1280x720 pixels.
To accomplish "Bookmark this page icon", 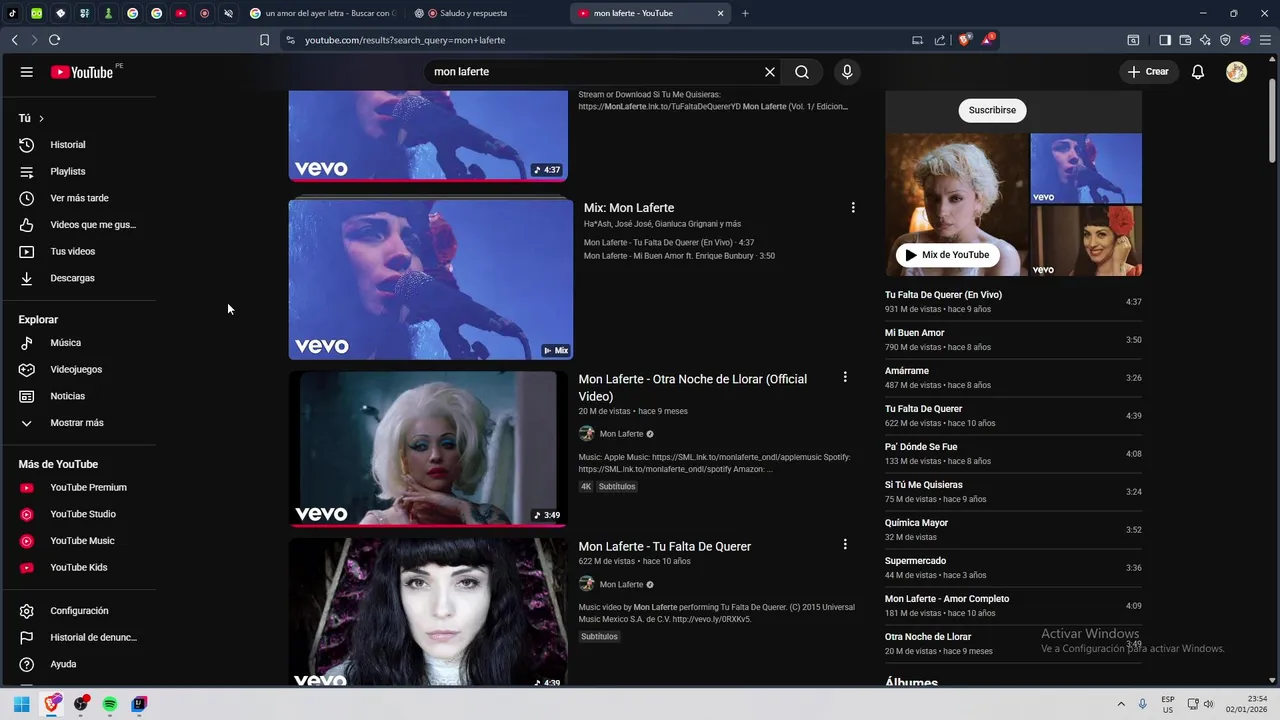I will (x=264, y=40).
